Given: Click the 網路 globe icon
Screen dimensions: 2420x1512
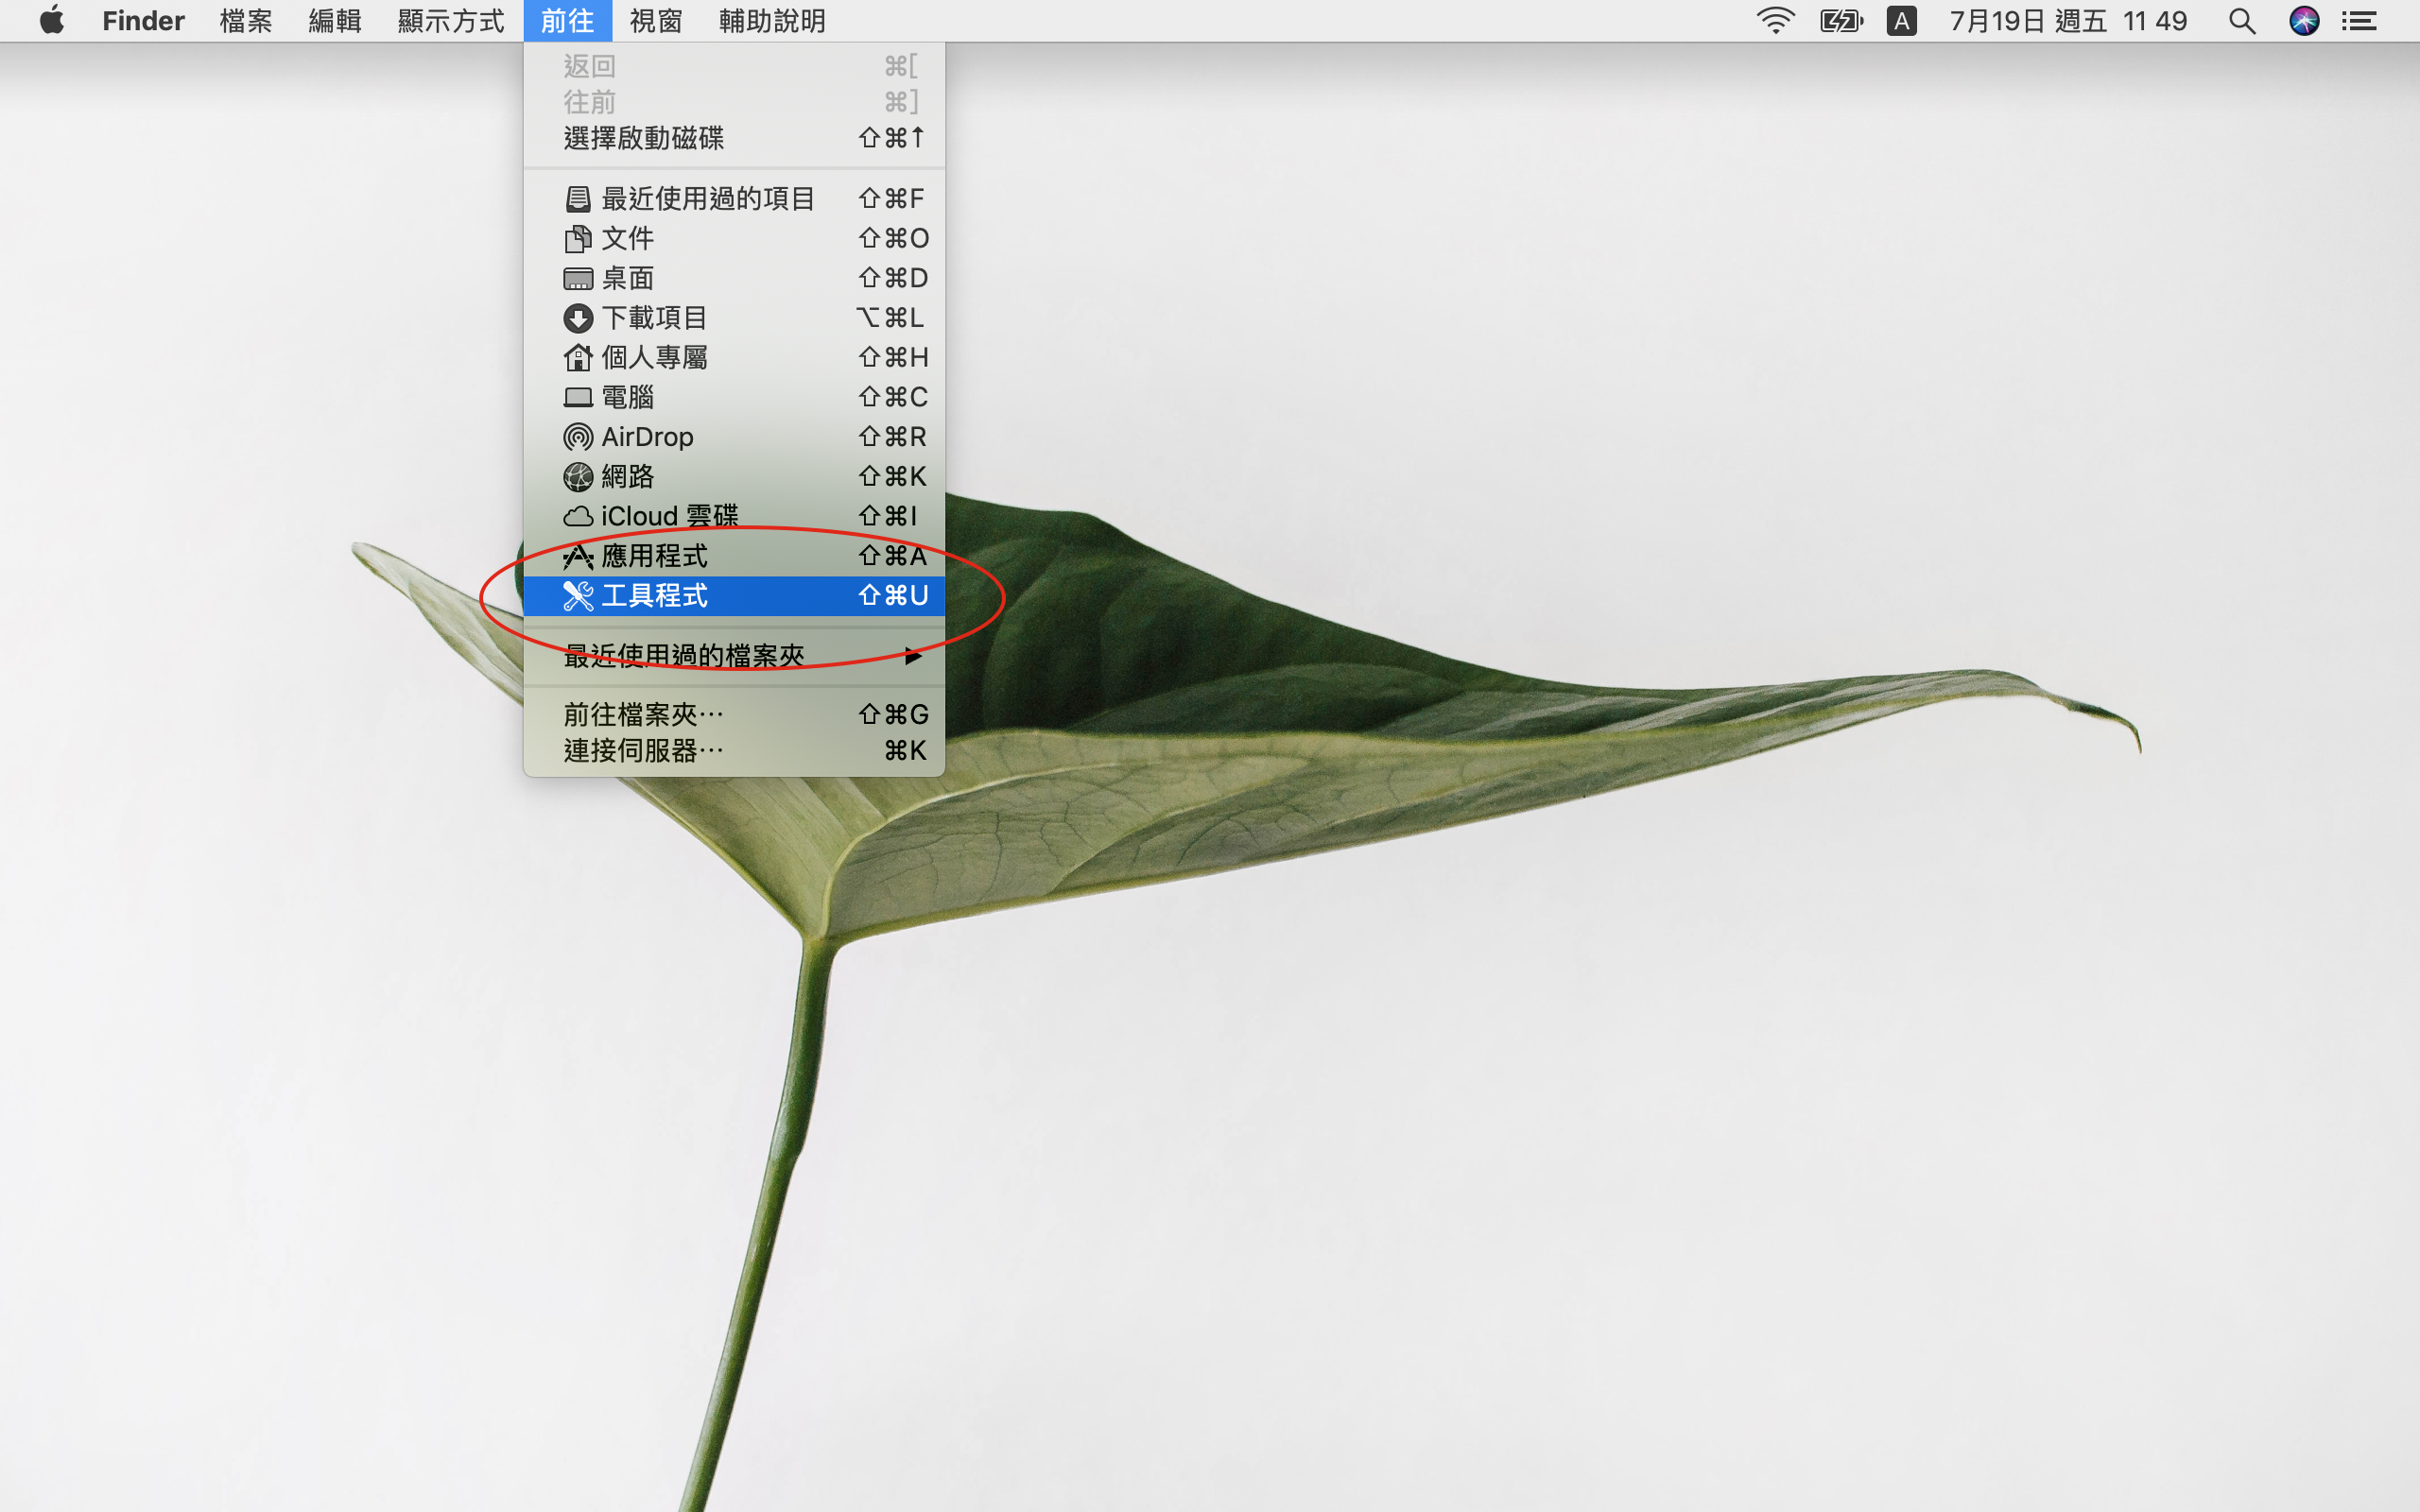Looking at the screenshot, I should coord(578,477).
